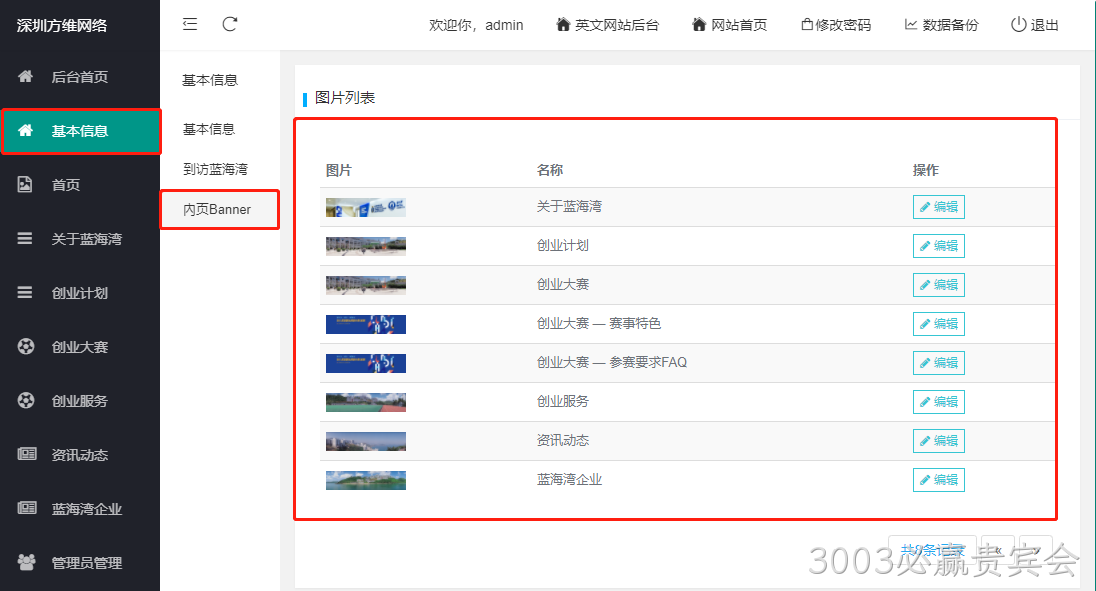The height and width of the screenshot is (591, 1096).
Task: Click the 赛事特色 row thumbnail
Action: [x=366, y=324]
